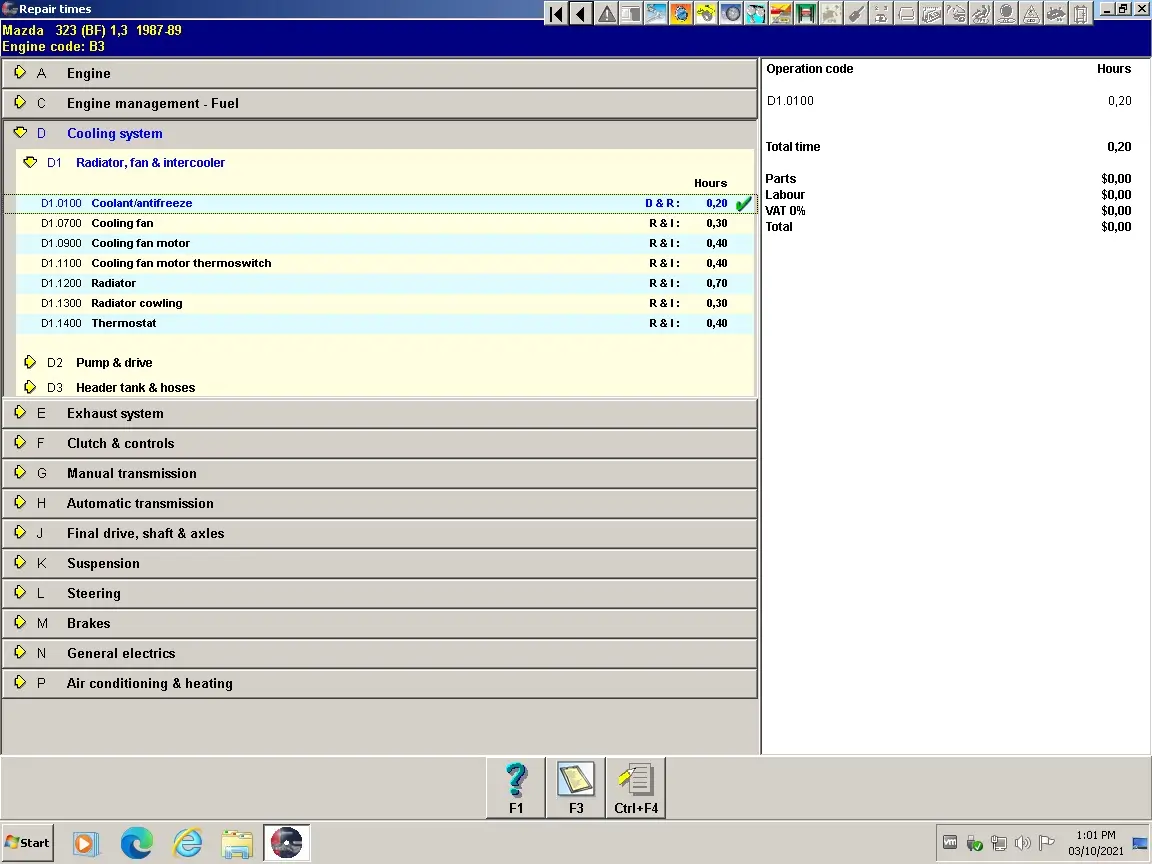Click the D3 Header tank & hoses label
1152x864 pixels.
135,388
